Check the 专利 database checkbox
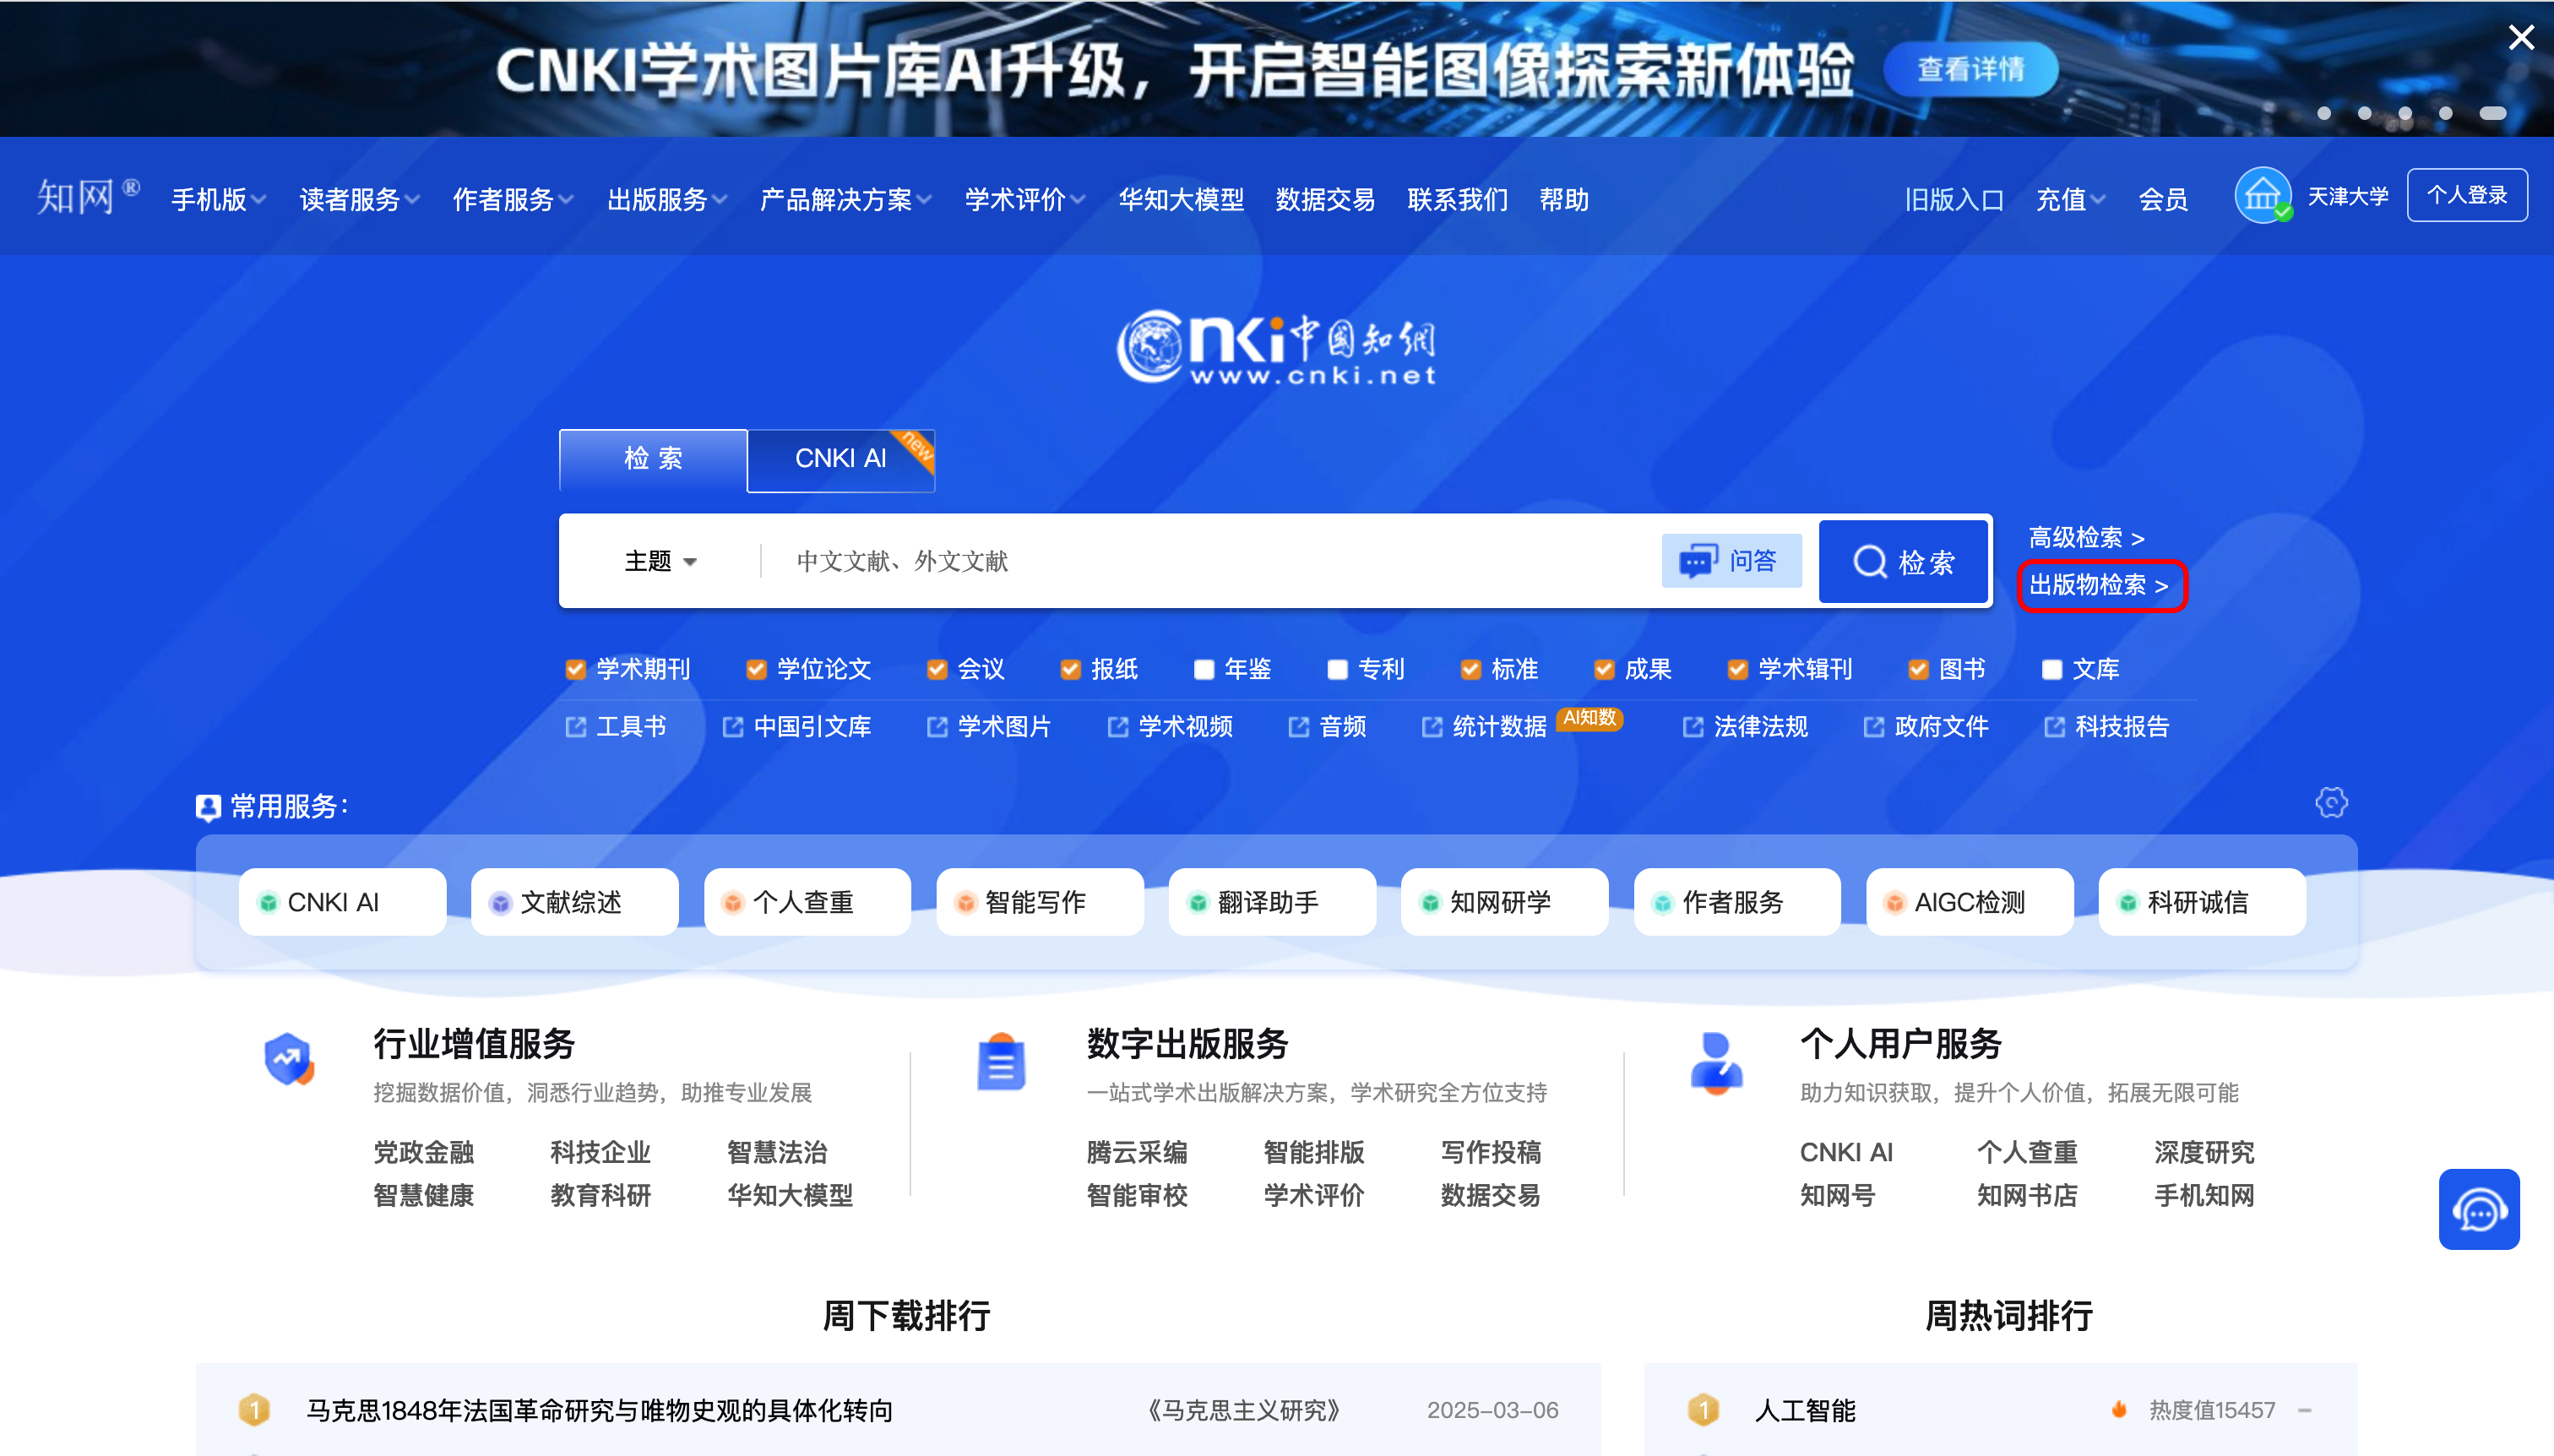 [x=1337, y=669]
